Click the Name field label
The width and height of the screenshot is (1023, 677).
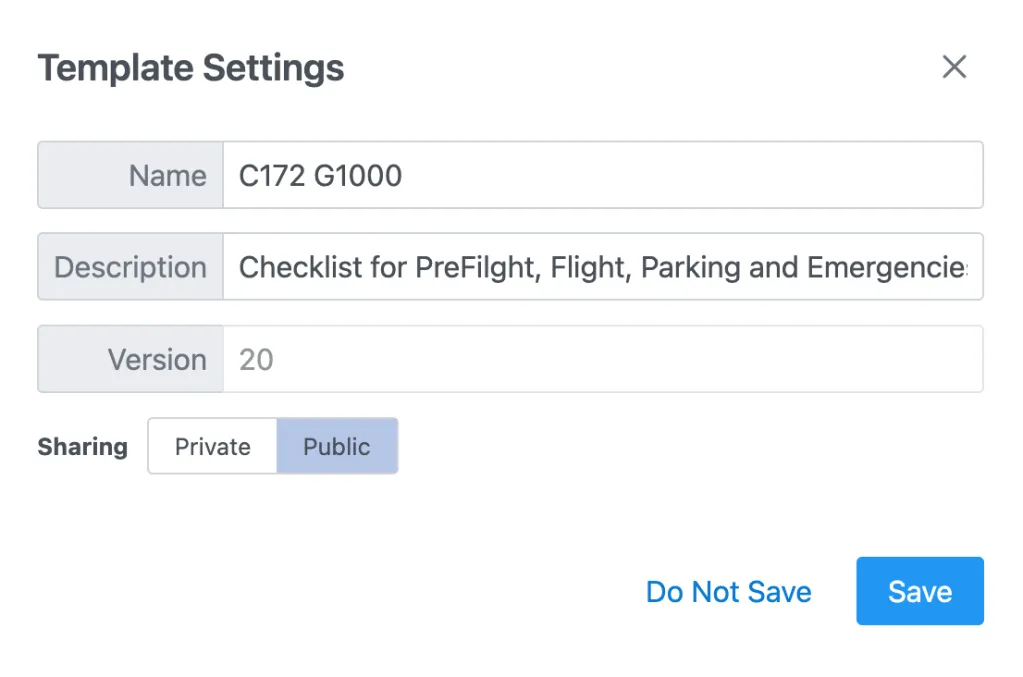(167, 175)
